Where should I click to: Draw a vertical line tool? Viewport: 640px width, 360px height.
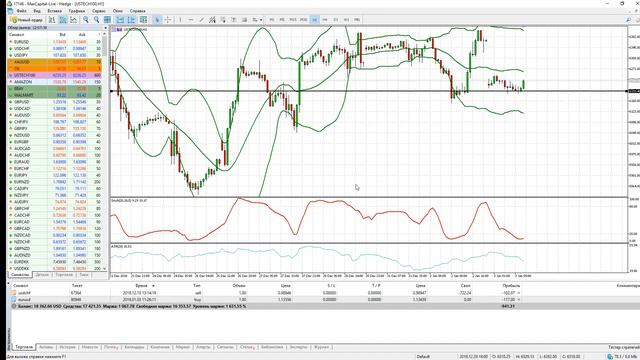pos(180,20)
